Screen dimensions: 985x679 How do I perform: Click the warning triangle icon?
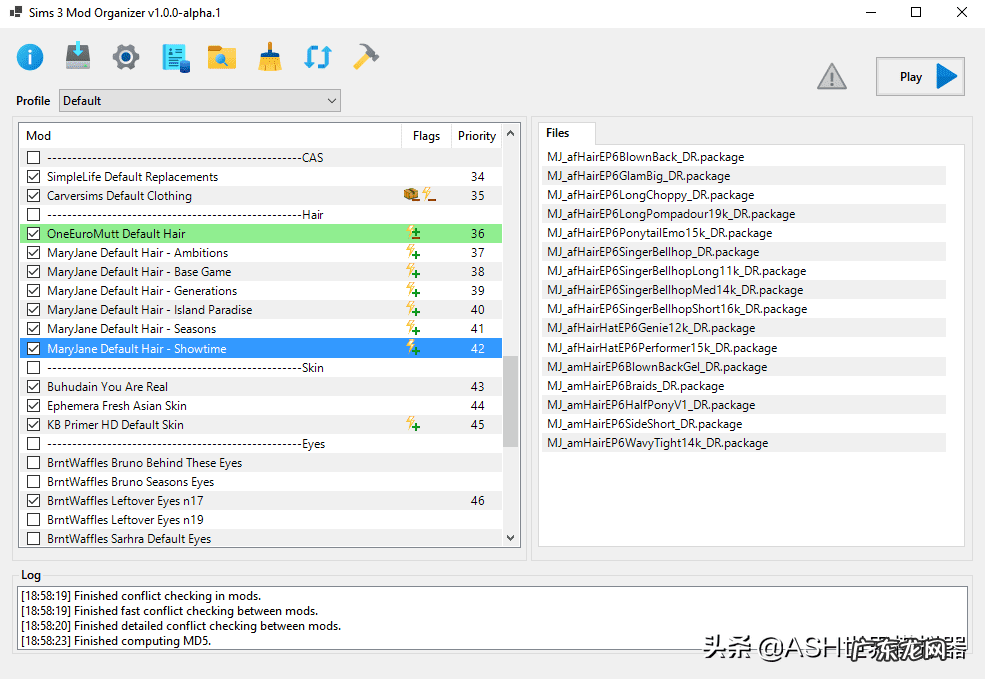(x=831, y=77)
